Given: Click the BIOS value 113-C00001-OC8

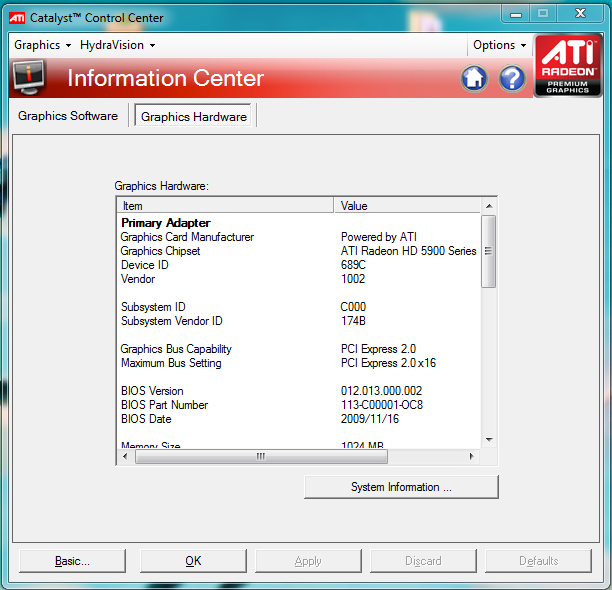Looking at the screenshot, I should click(382, 405).
